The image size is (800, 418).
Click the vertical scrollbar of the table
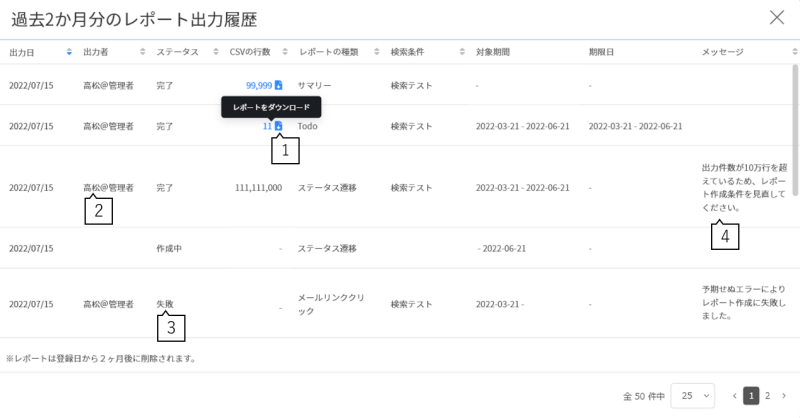[x=795, y=130]
